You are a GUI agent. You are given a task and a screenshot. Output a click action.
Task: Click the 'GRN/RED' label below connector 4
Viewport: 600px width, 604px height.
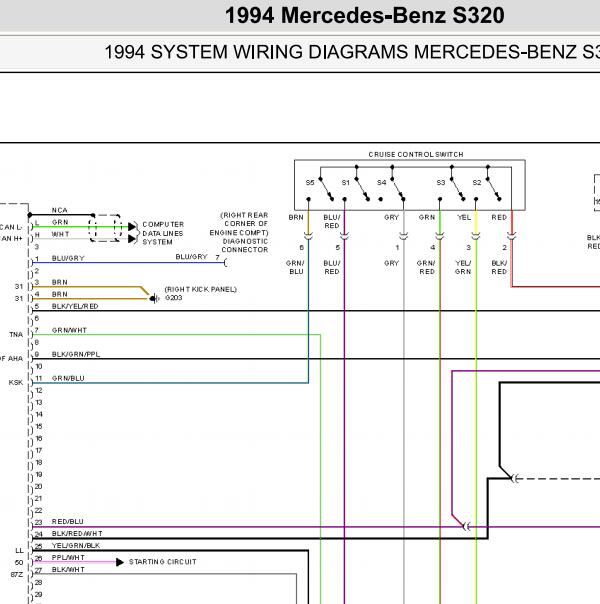426,267
